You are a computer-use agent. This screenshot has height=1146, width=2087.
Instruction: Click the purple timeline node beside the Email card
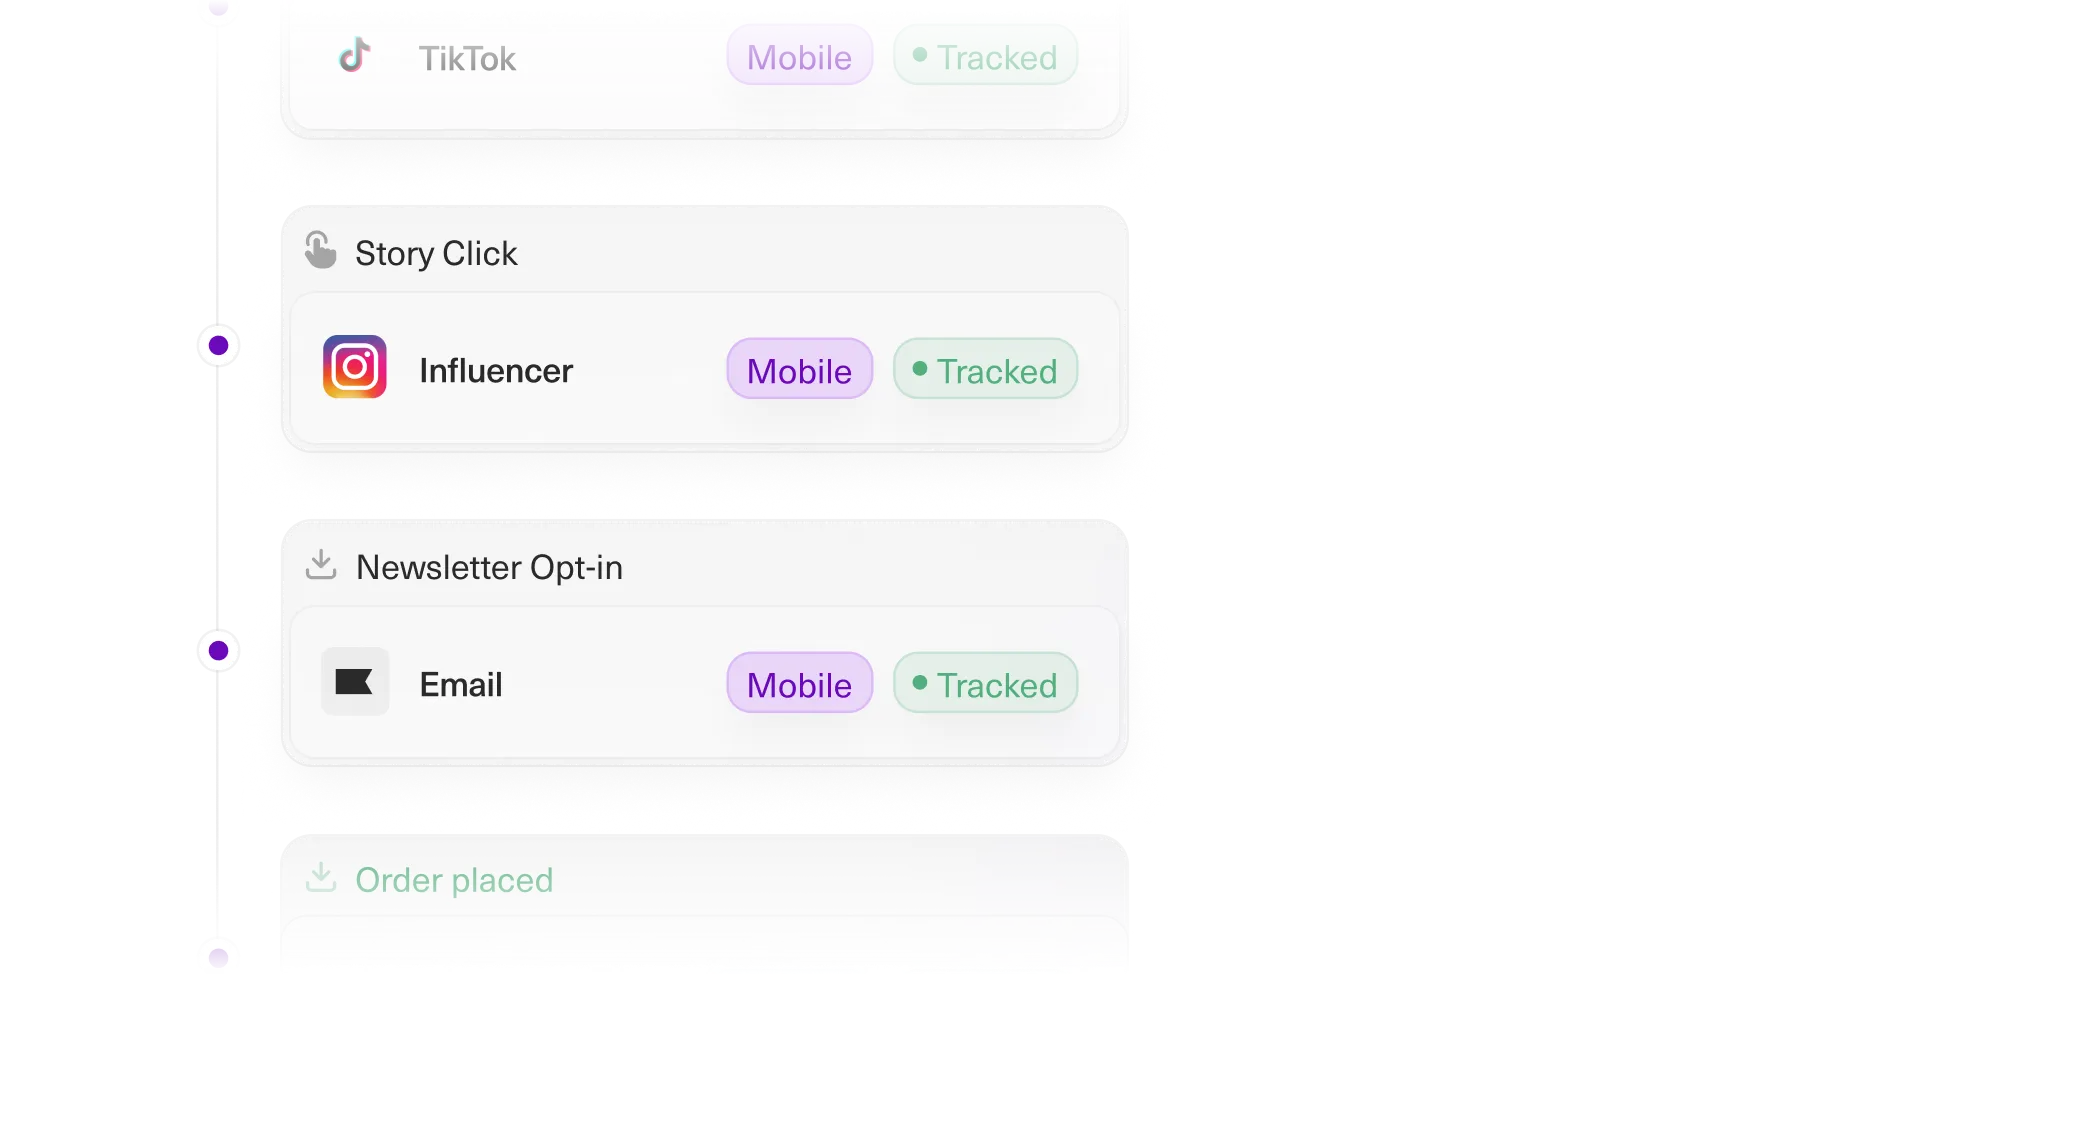[x=217, y=651]
